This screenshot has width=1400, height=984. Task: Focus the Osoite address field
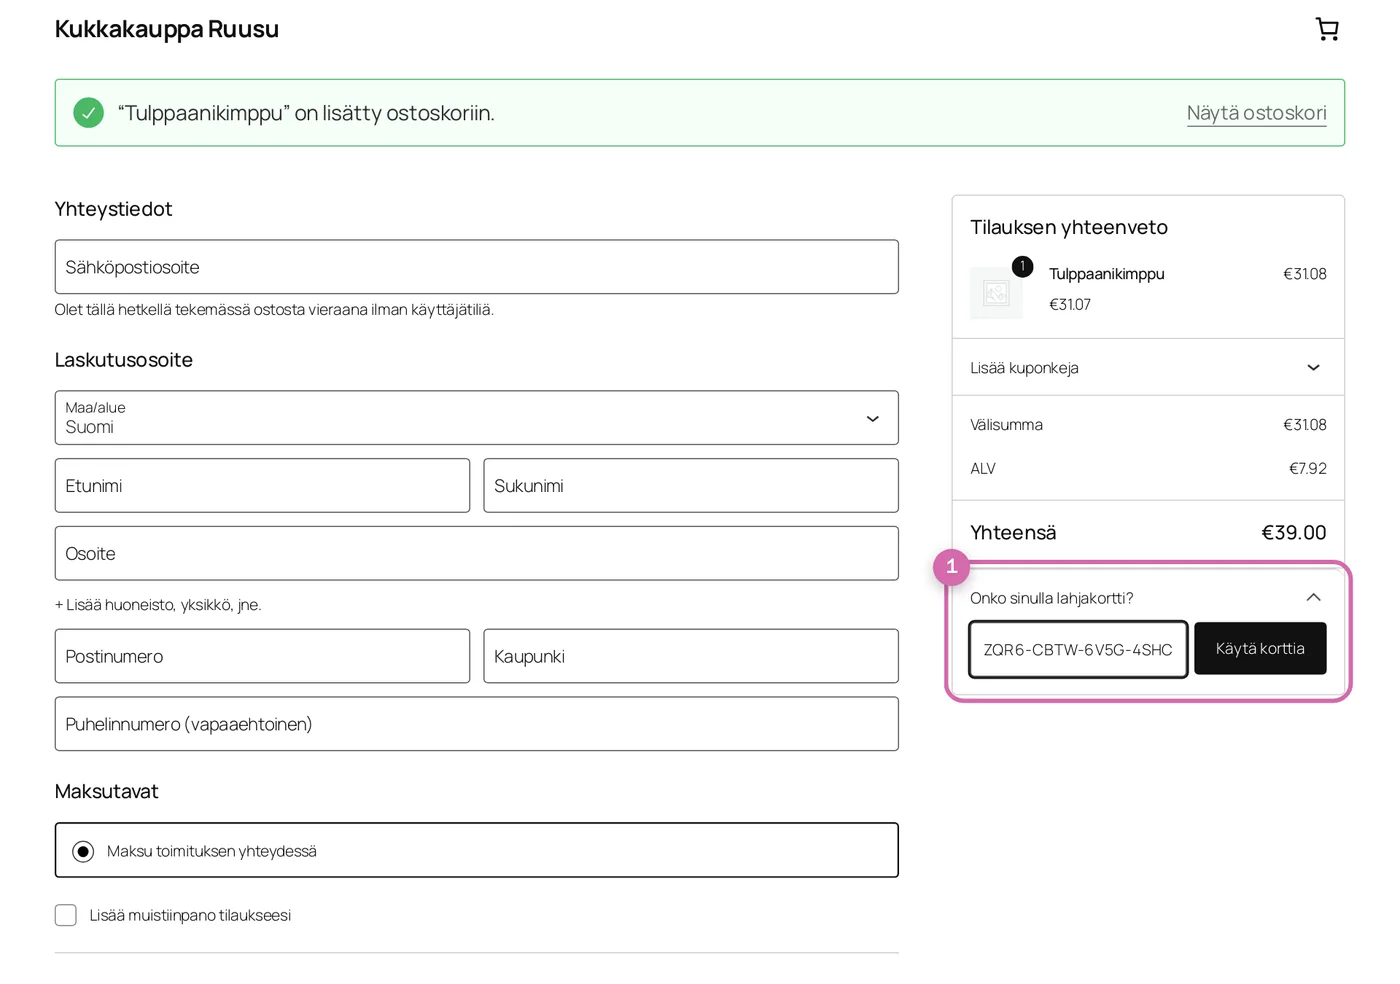pos(477,554)
